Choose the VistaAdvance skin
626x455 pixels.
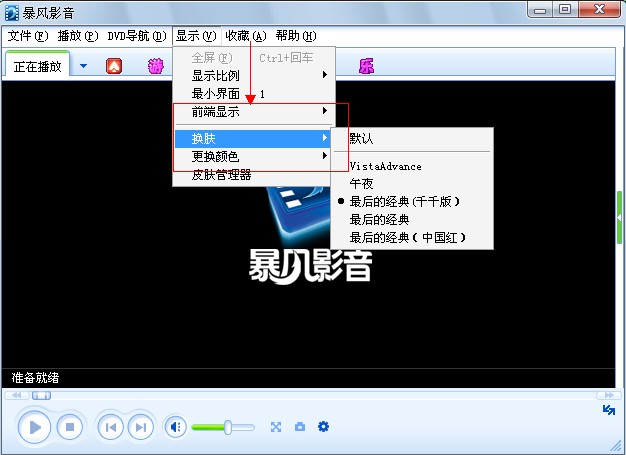pos(412,166)
